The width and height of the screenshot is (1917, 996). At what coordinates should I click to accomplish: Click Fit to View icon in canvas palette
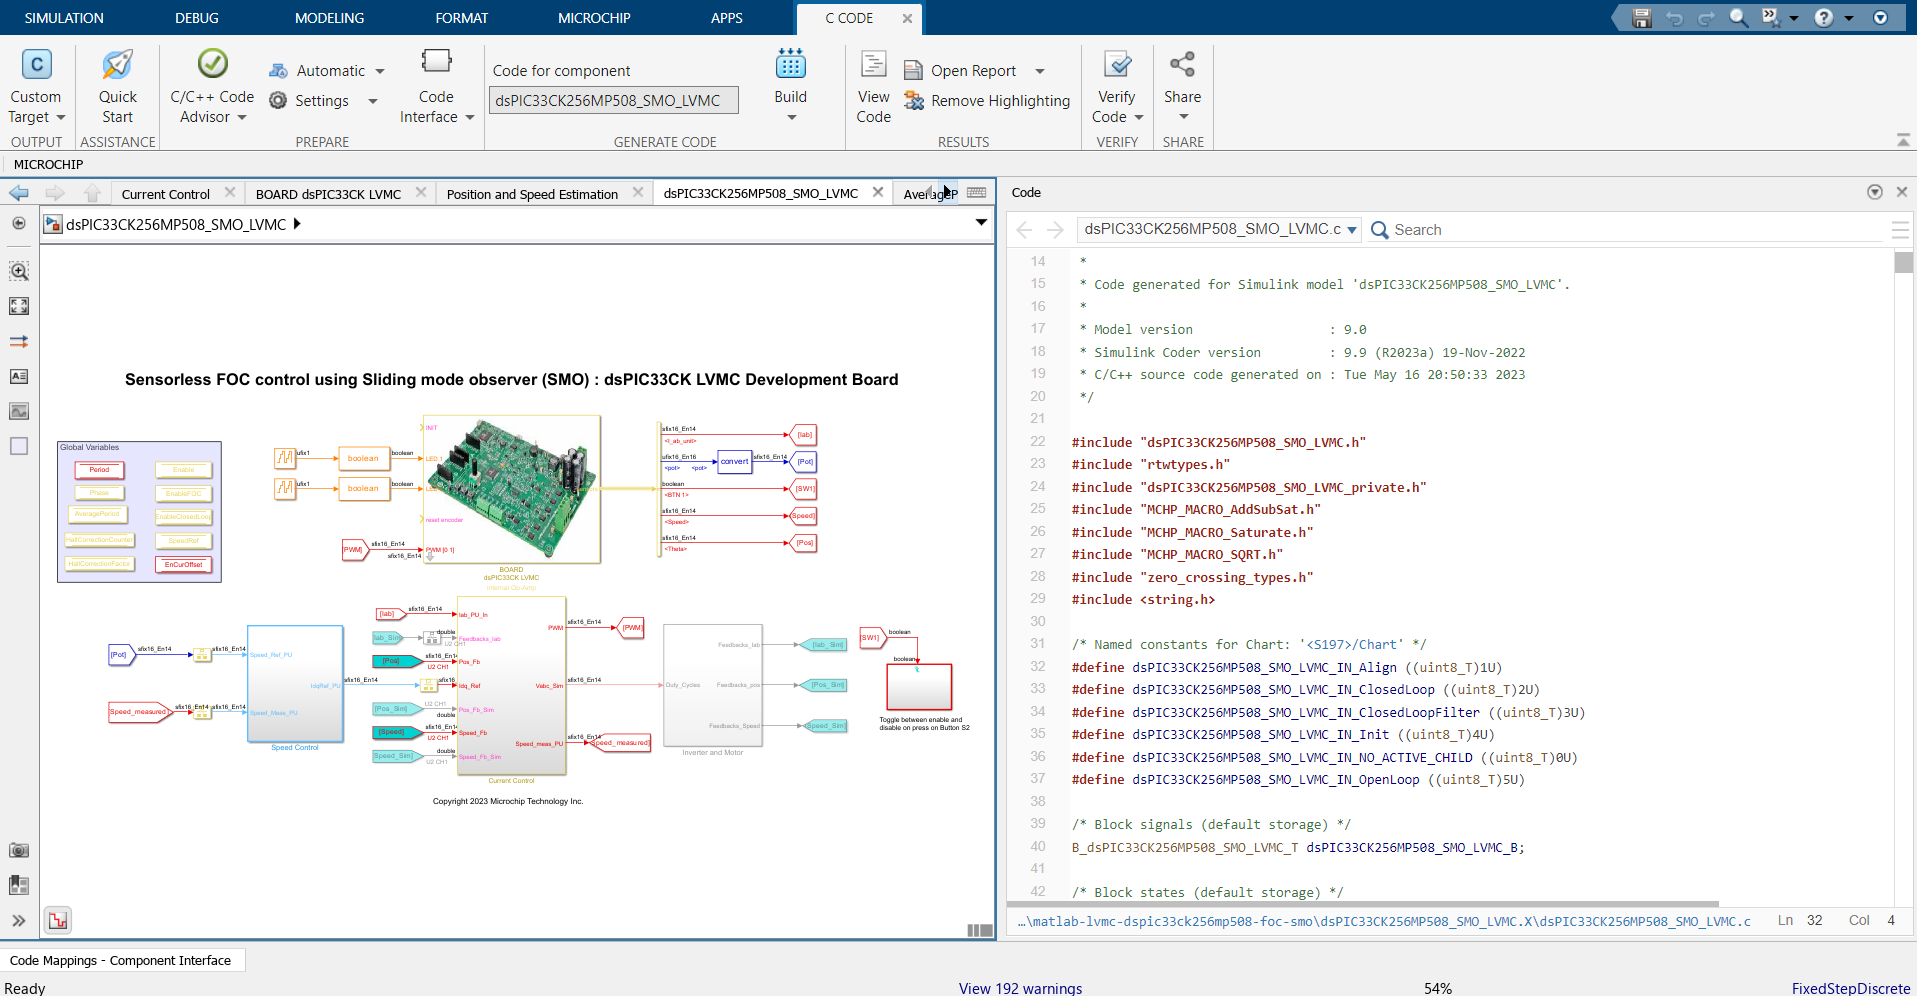19,306
